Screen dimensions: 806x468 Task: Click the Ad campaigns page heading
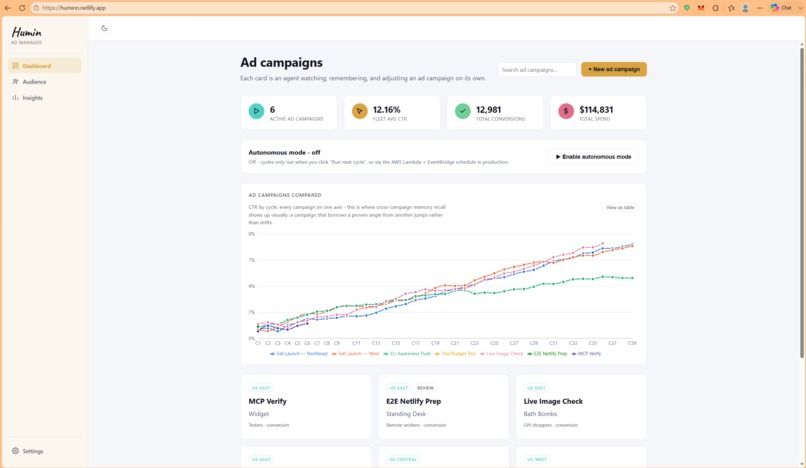tap(282, 62)
